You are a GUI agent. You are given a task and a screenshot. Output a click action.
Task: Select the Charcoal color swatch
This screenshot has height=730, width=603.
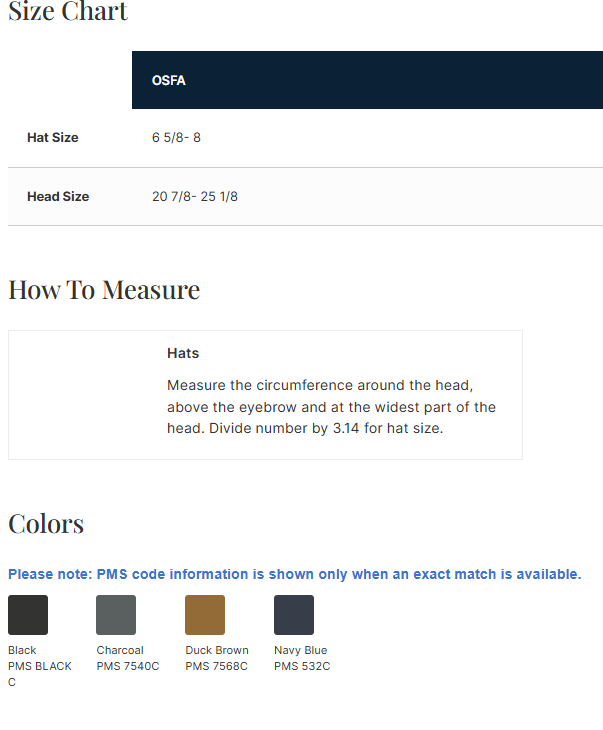point(116,615)
